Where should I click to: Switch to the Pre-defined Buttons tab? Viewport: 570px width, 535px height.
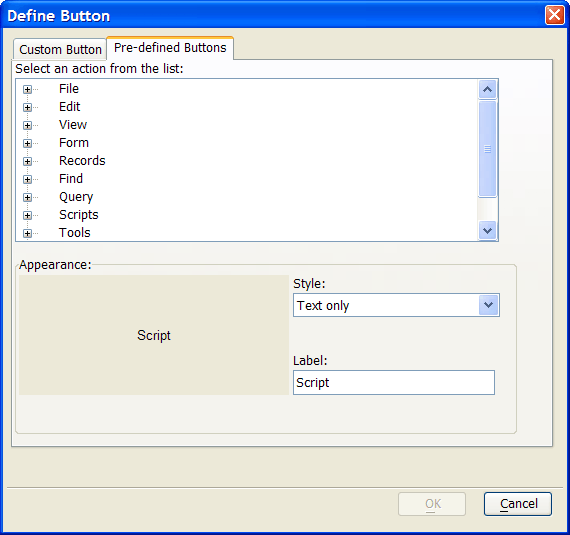click(x=170, y=48)
